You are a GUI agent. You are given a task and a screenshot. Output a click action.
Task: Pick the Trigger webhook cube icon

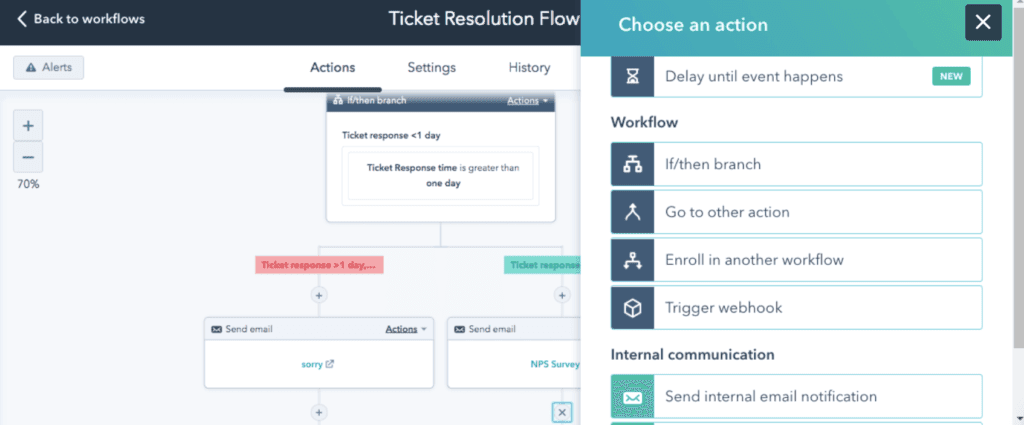632,308
